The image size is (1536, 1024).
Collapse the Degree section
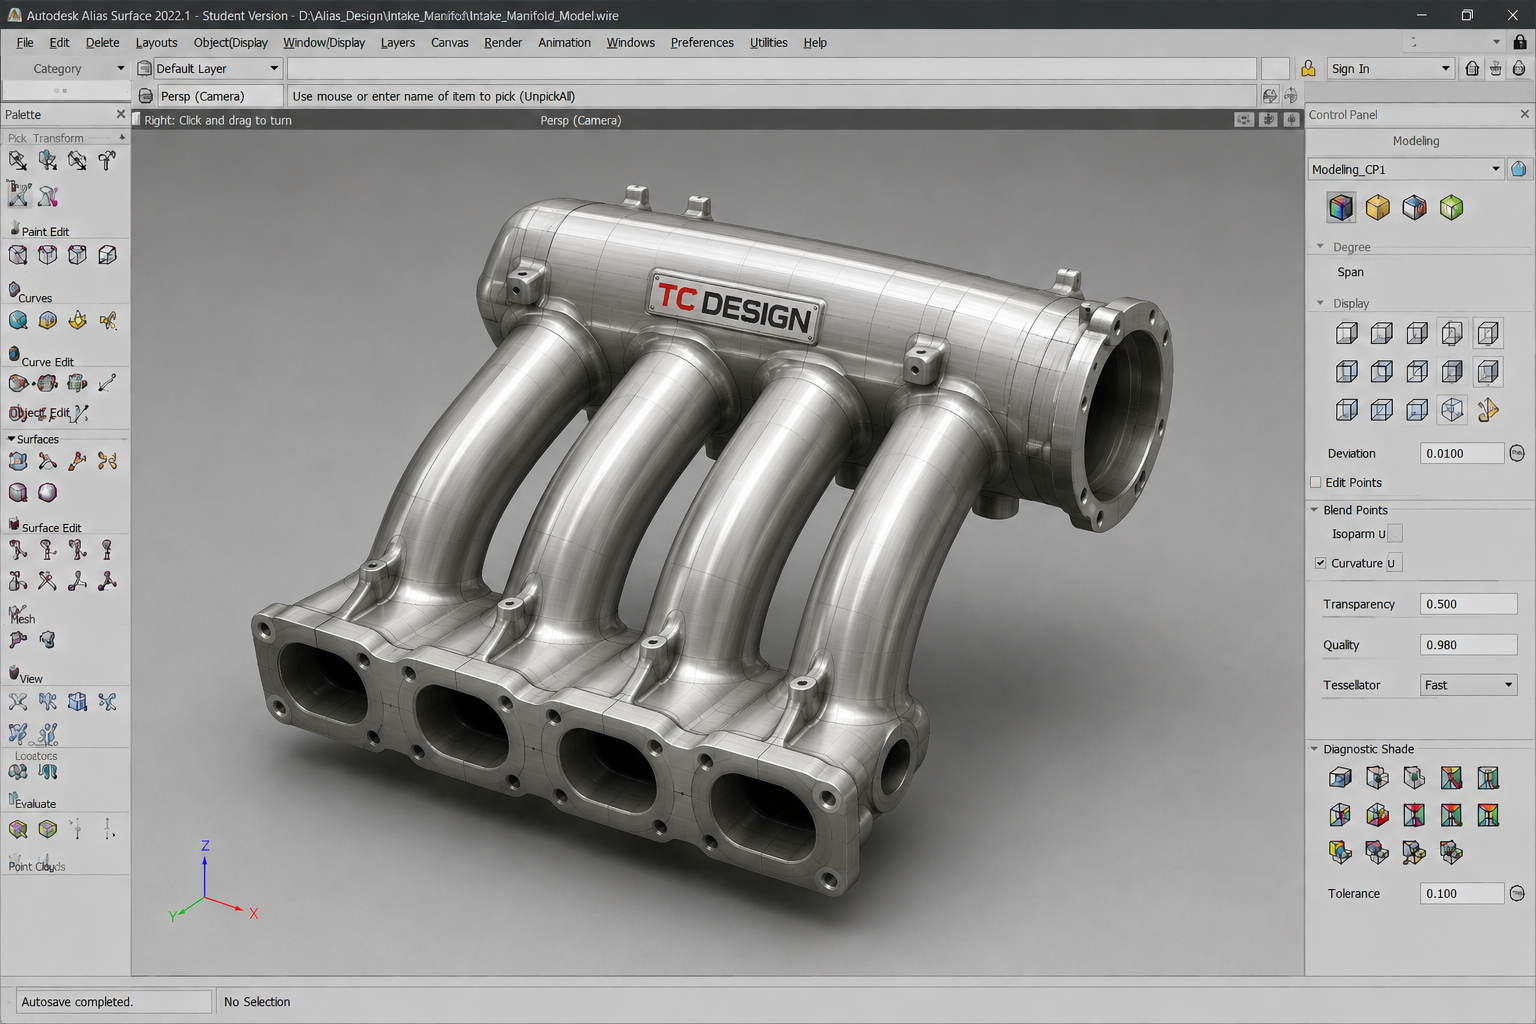(1320, 246)
